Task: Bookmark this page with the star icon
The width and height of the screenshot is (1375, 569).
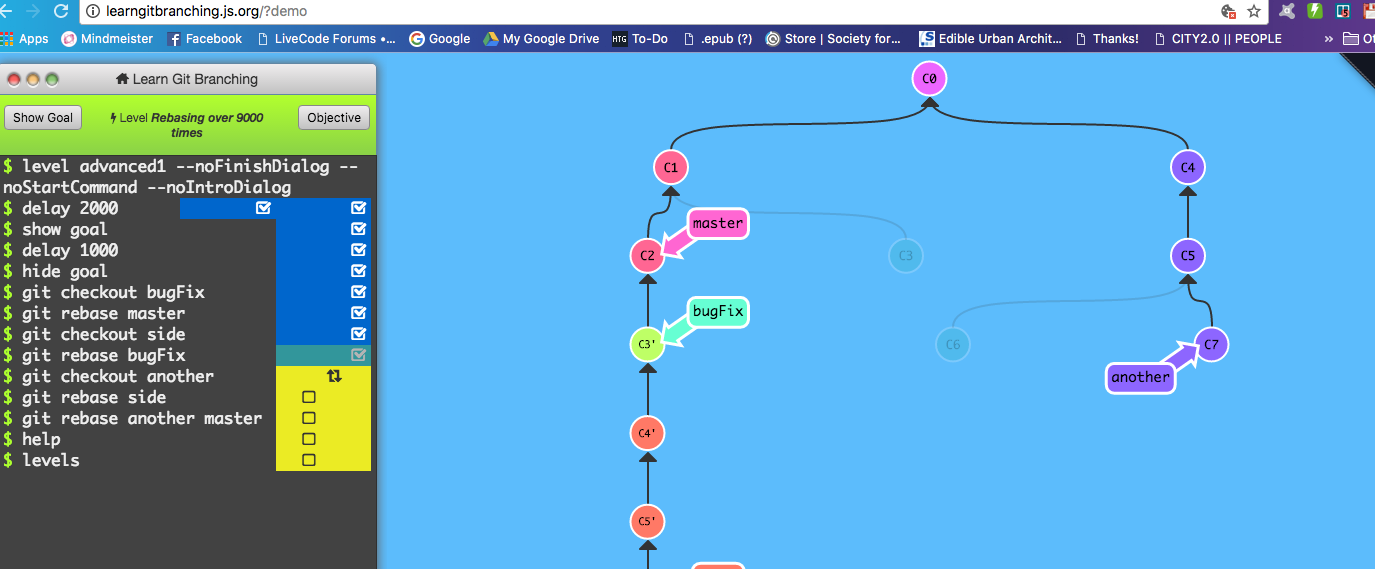Action: tap(1253, 11)
